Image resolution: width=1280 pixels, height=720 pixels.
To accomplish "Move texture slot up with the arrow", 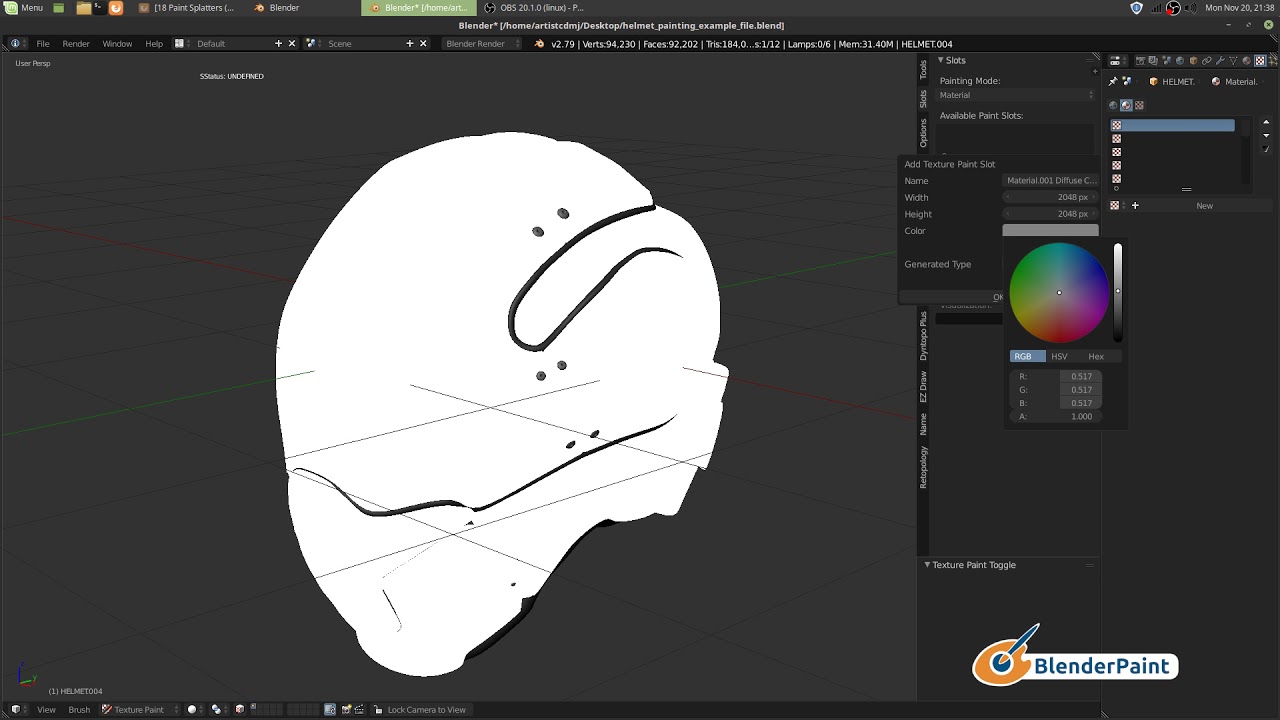I will click(x=1266, y=123).
